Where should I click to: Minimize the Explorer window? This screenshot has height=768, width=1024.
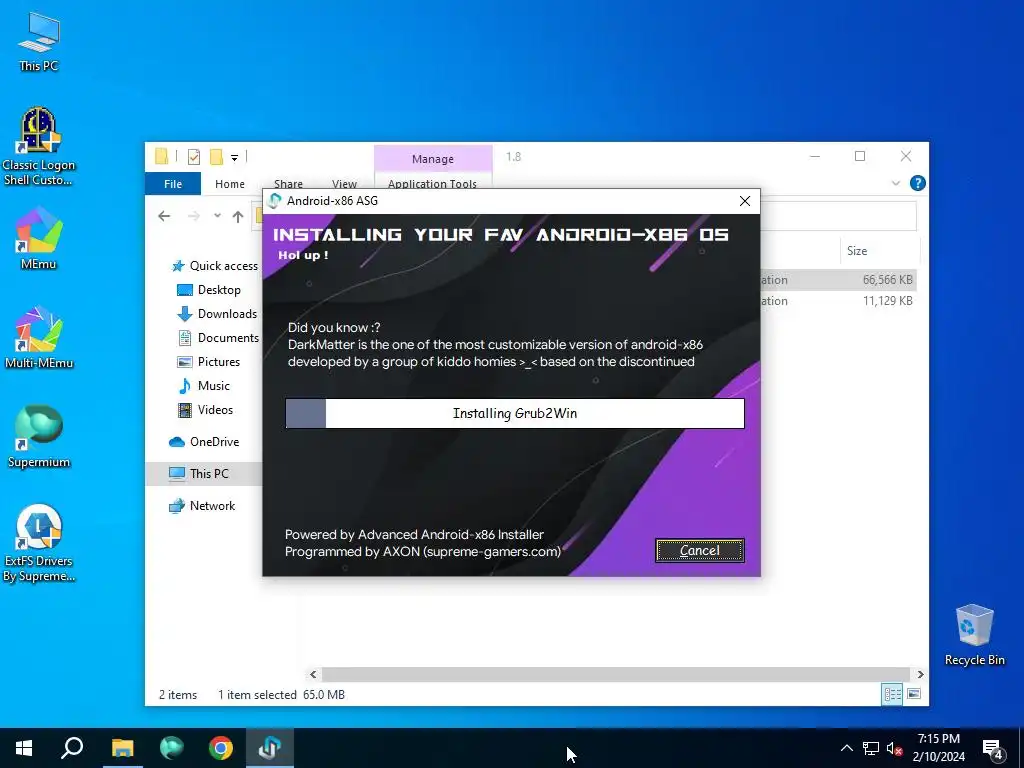click(815, 156)
